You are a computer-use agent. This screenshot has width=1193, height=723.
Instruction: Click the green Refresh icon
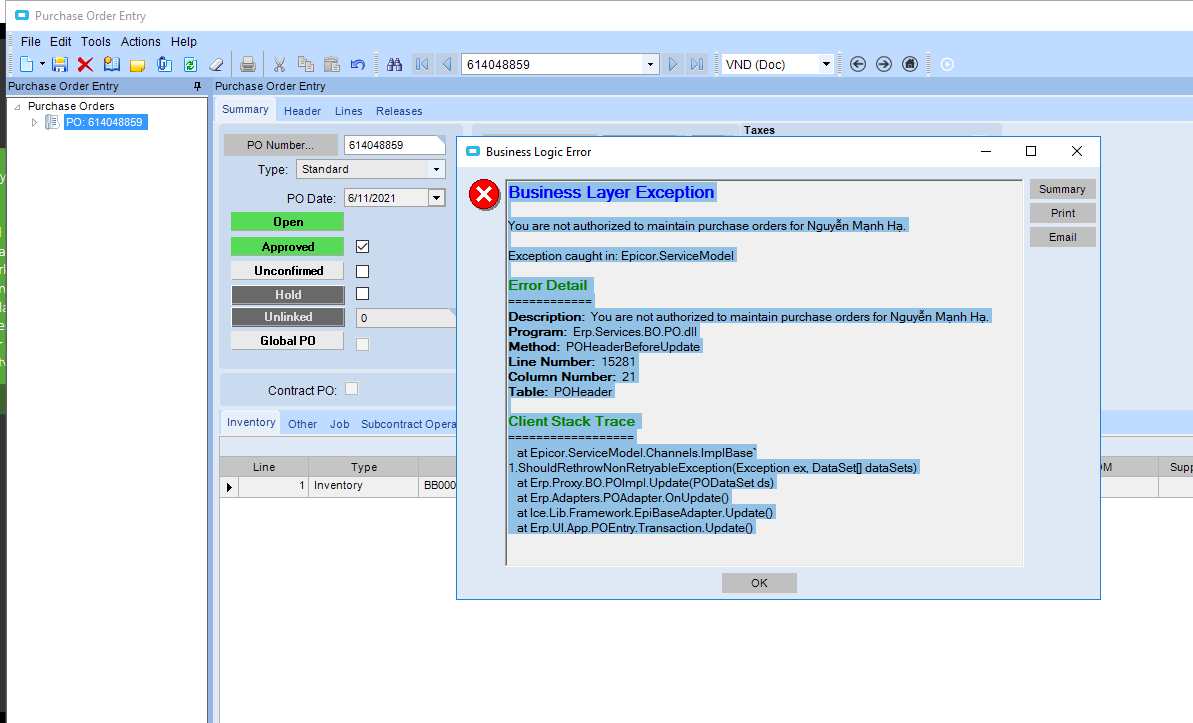[x=190, y=65]
